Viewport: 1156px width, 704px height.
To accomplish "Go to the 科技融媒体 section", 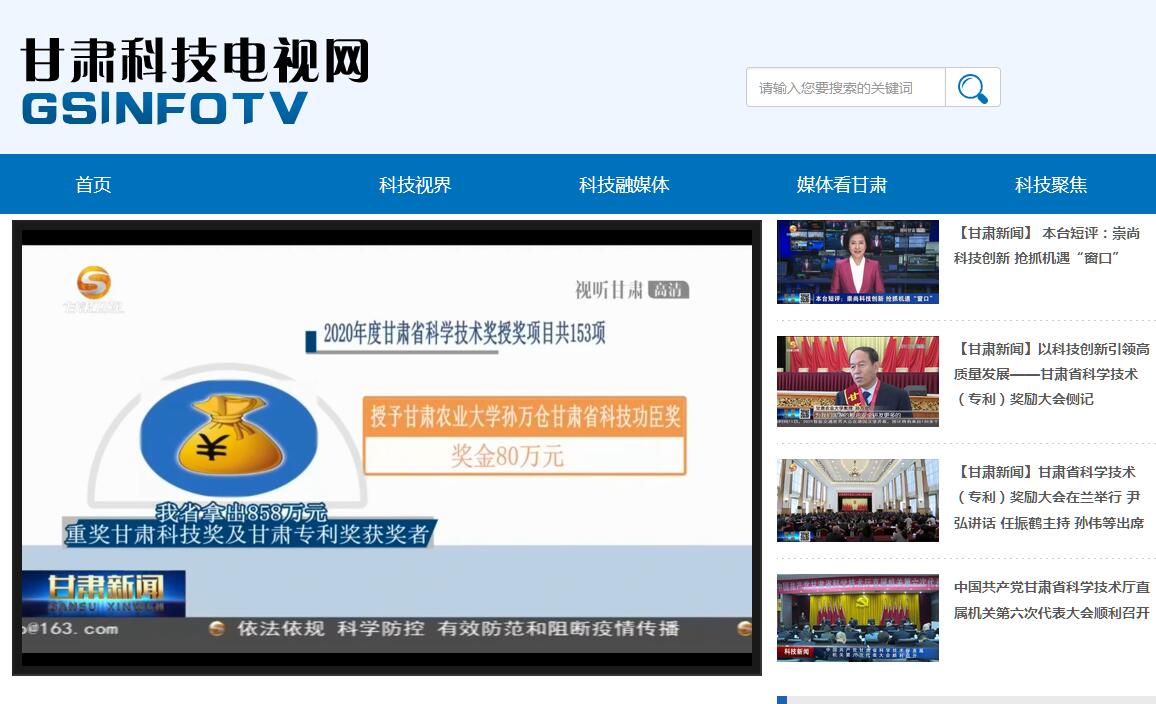I will pyautogui.click(x=624, y=185).
